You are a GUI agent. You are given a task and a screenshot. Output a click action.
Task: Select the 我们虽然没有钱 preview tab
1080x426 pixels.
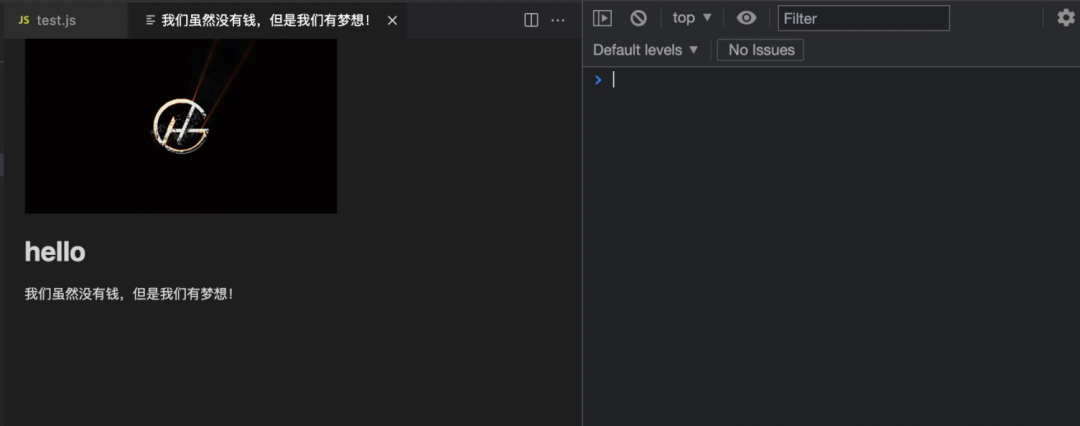[x=267, y=21]
